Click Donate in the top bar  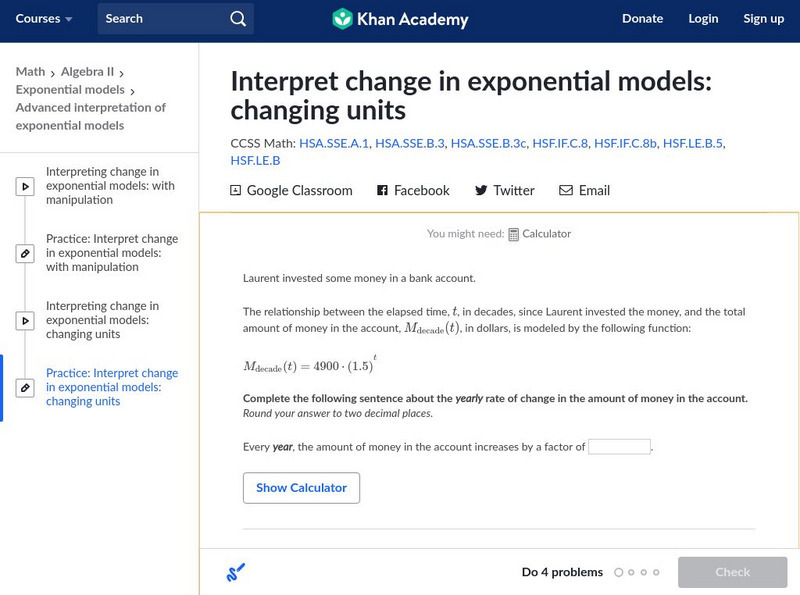pos(642,19)
